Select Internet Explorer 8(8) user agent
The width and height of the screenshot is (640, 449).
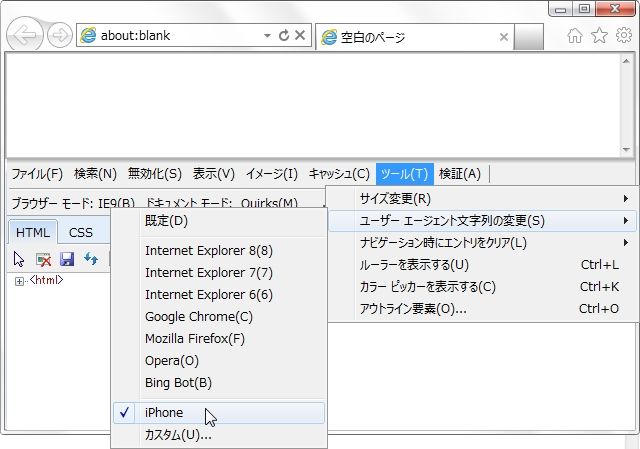(219, 251)
